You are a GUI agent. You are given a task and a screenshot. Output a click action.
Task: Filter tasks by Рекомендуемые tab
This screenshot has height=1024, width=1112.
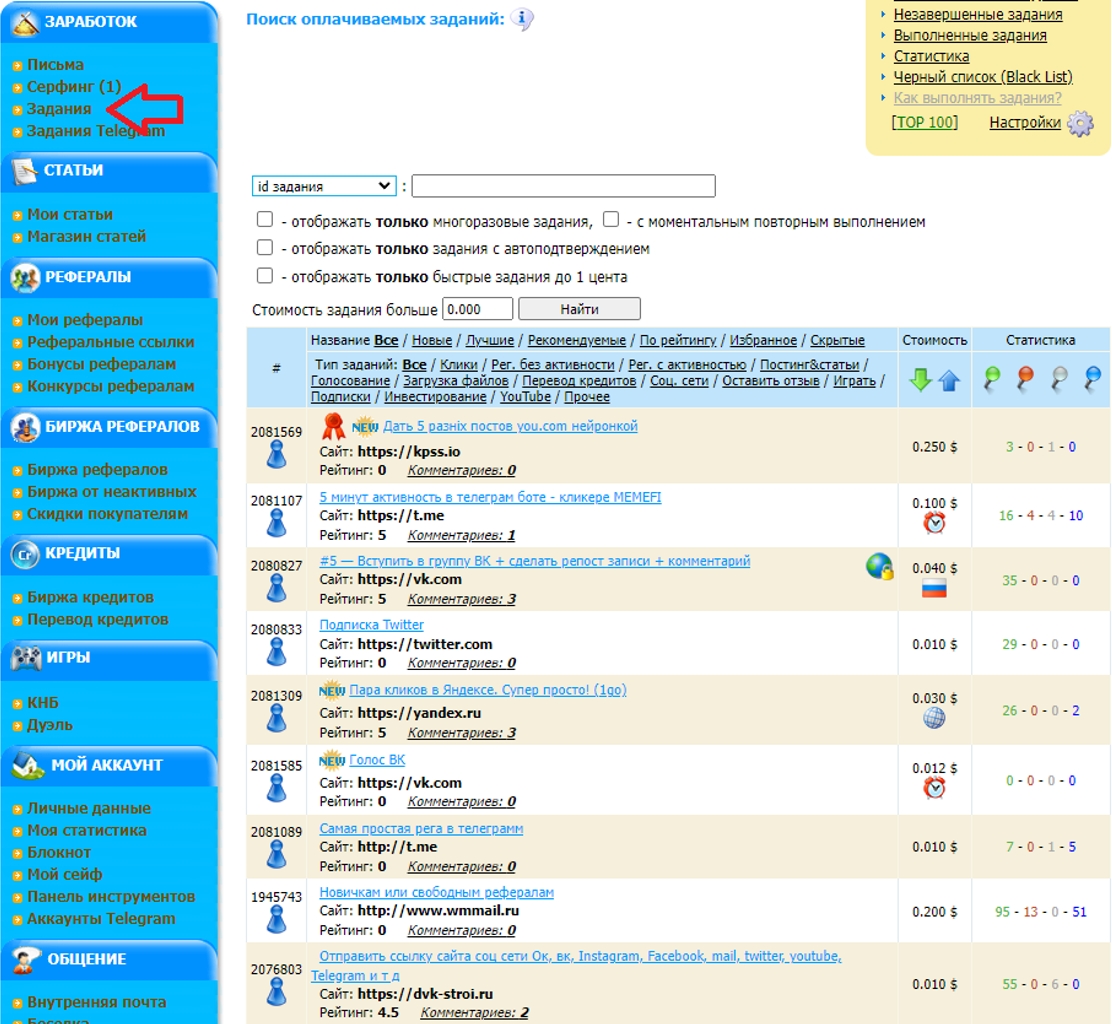click(x=577, y=340)
